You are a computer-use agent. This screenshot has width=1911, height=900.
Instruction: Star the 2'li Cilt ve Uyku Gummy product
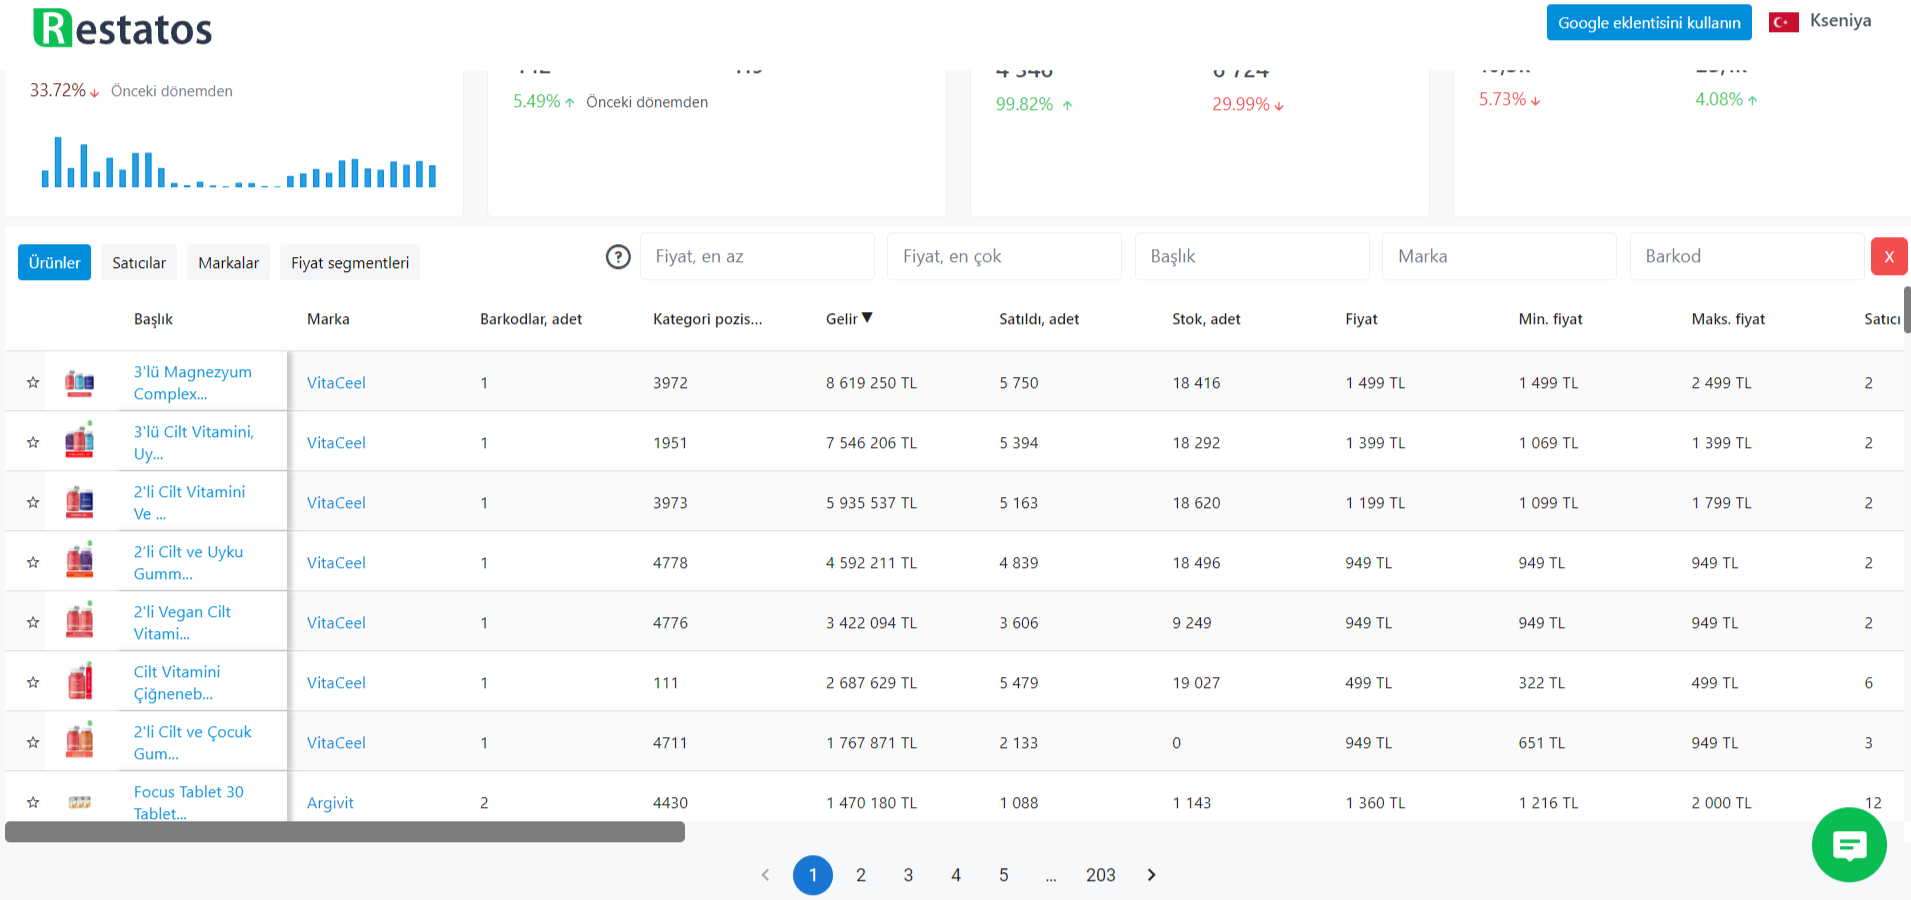(x=33, y=563)
